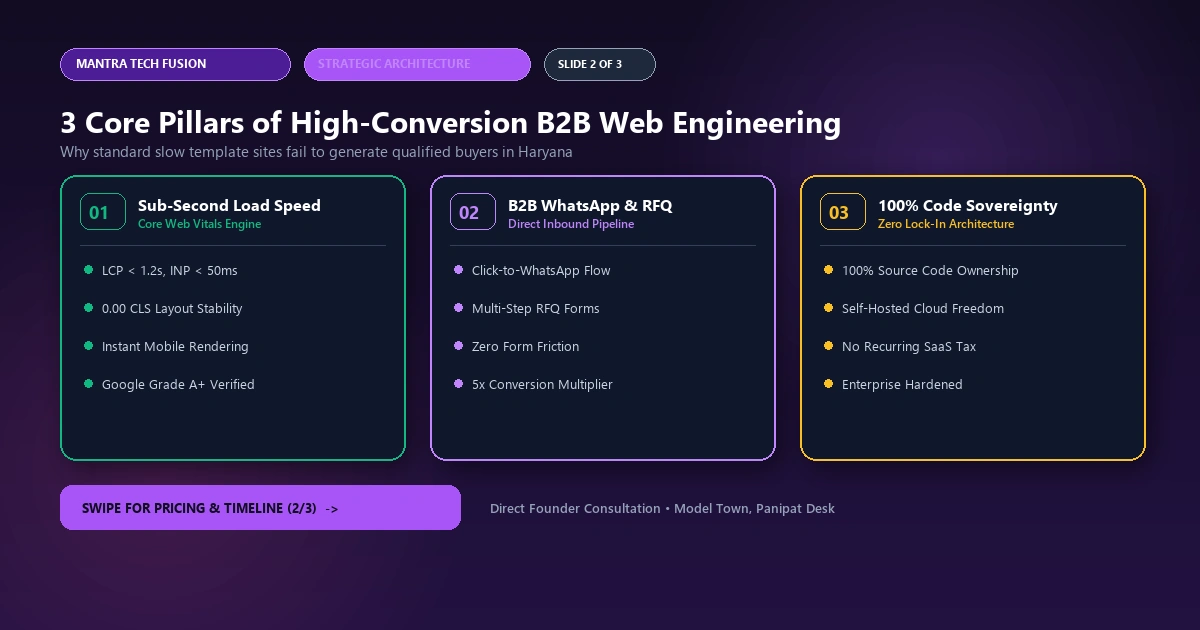Click the purple bullet beside Zero Form Friction
The width and height of the screenshot is (1200, 630).
(458, 346)
